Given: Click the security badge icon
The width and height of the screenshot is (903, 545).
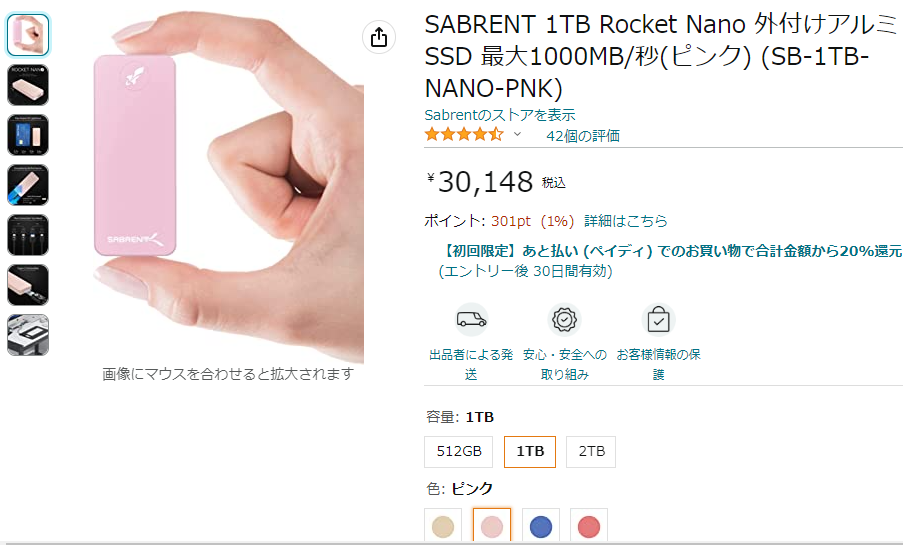Looking at the screenshot, I should (x=564, y=319).
